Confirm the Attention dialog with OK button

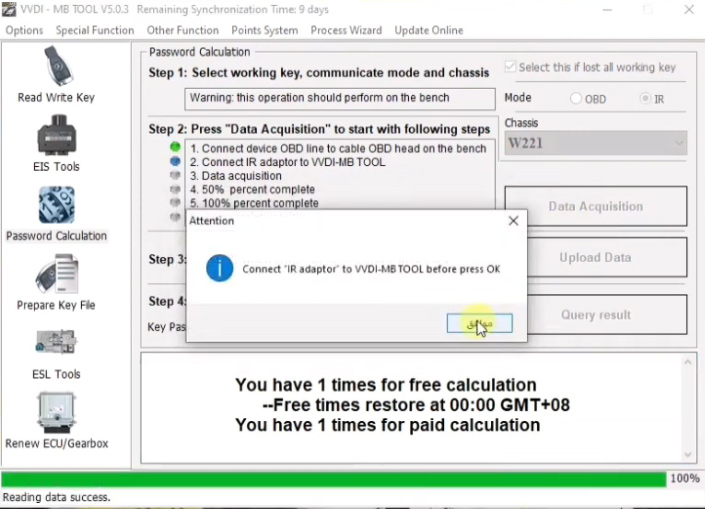tap(479, 323)
